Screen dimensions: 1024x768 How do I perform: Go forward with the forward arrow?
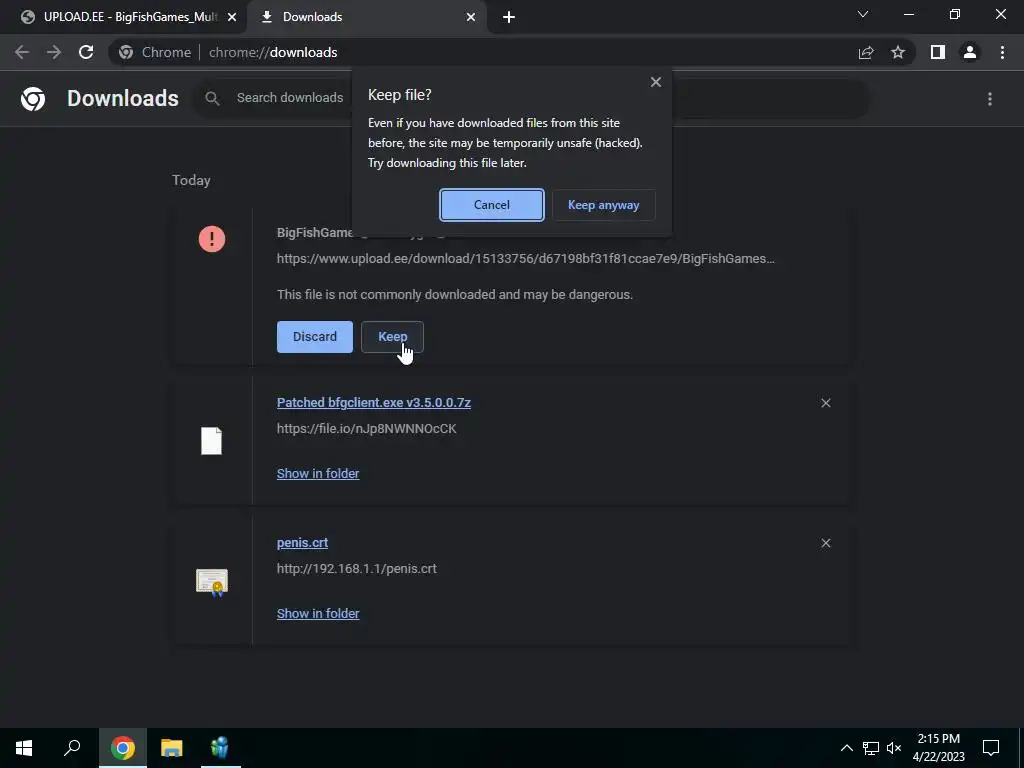click(54, 52)
